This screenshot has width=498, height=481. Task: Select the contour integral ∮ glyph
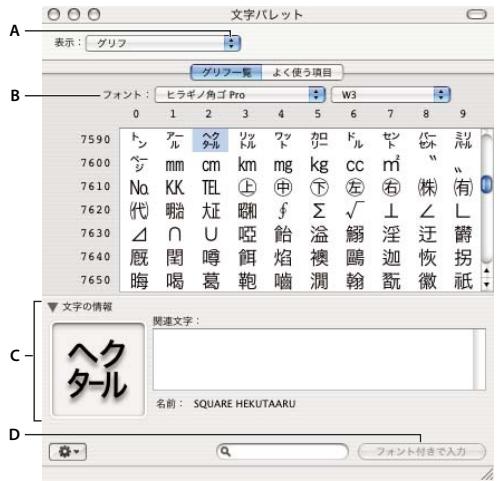point(283,211)
